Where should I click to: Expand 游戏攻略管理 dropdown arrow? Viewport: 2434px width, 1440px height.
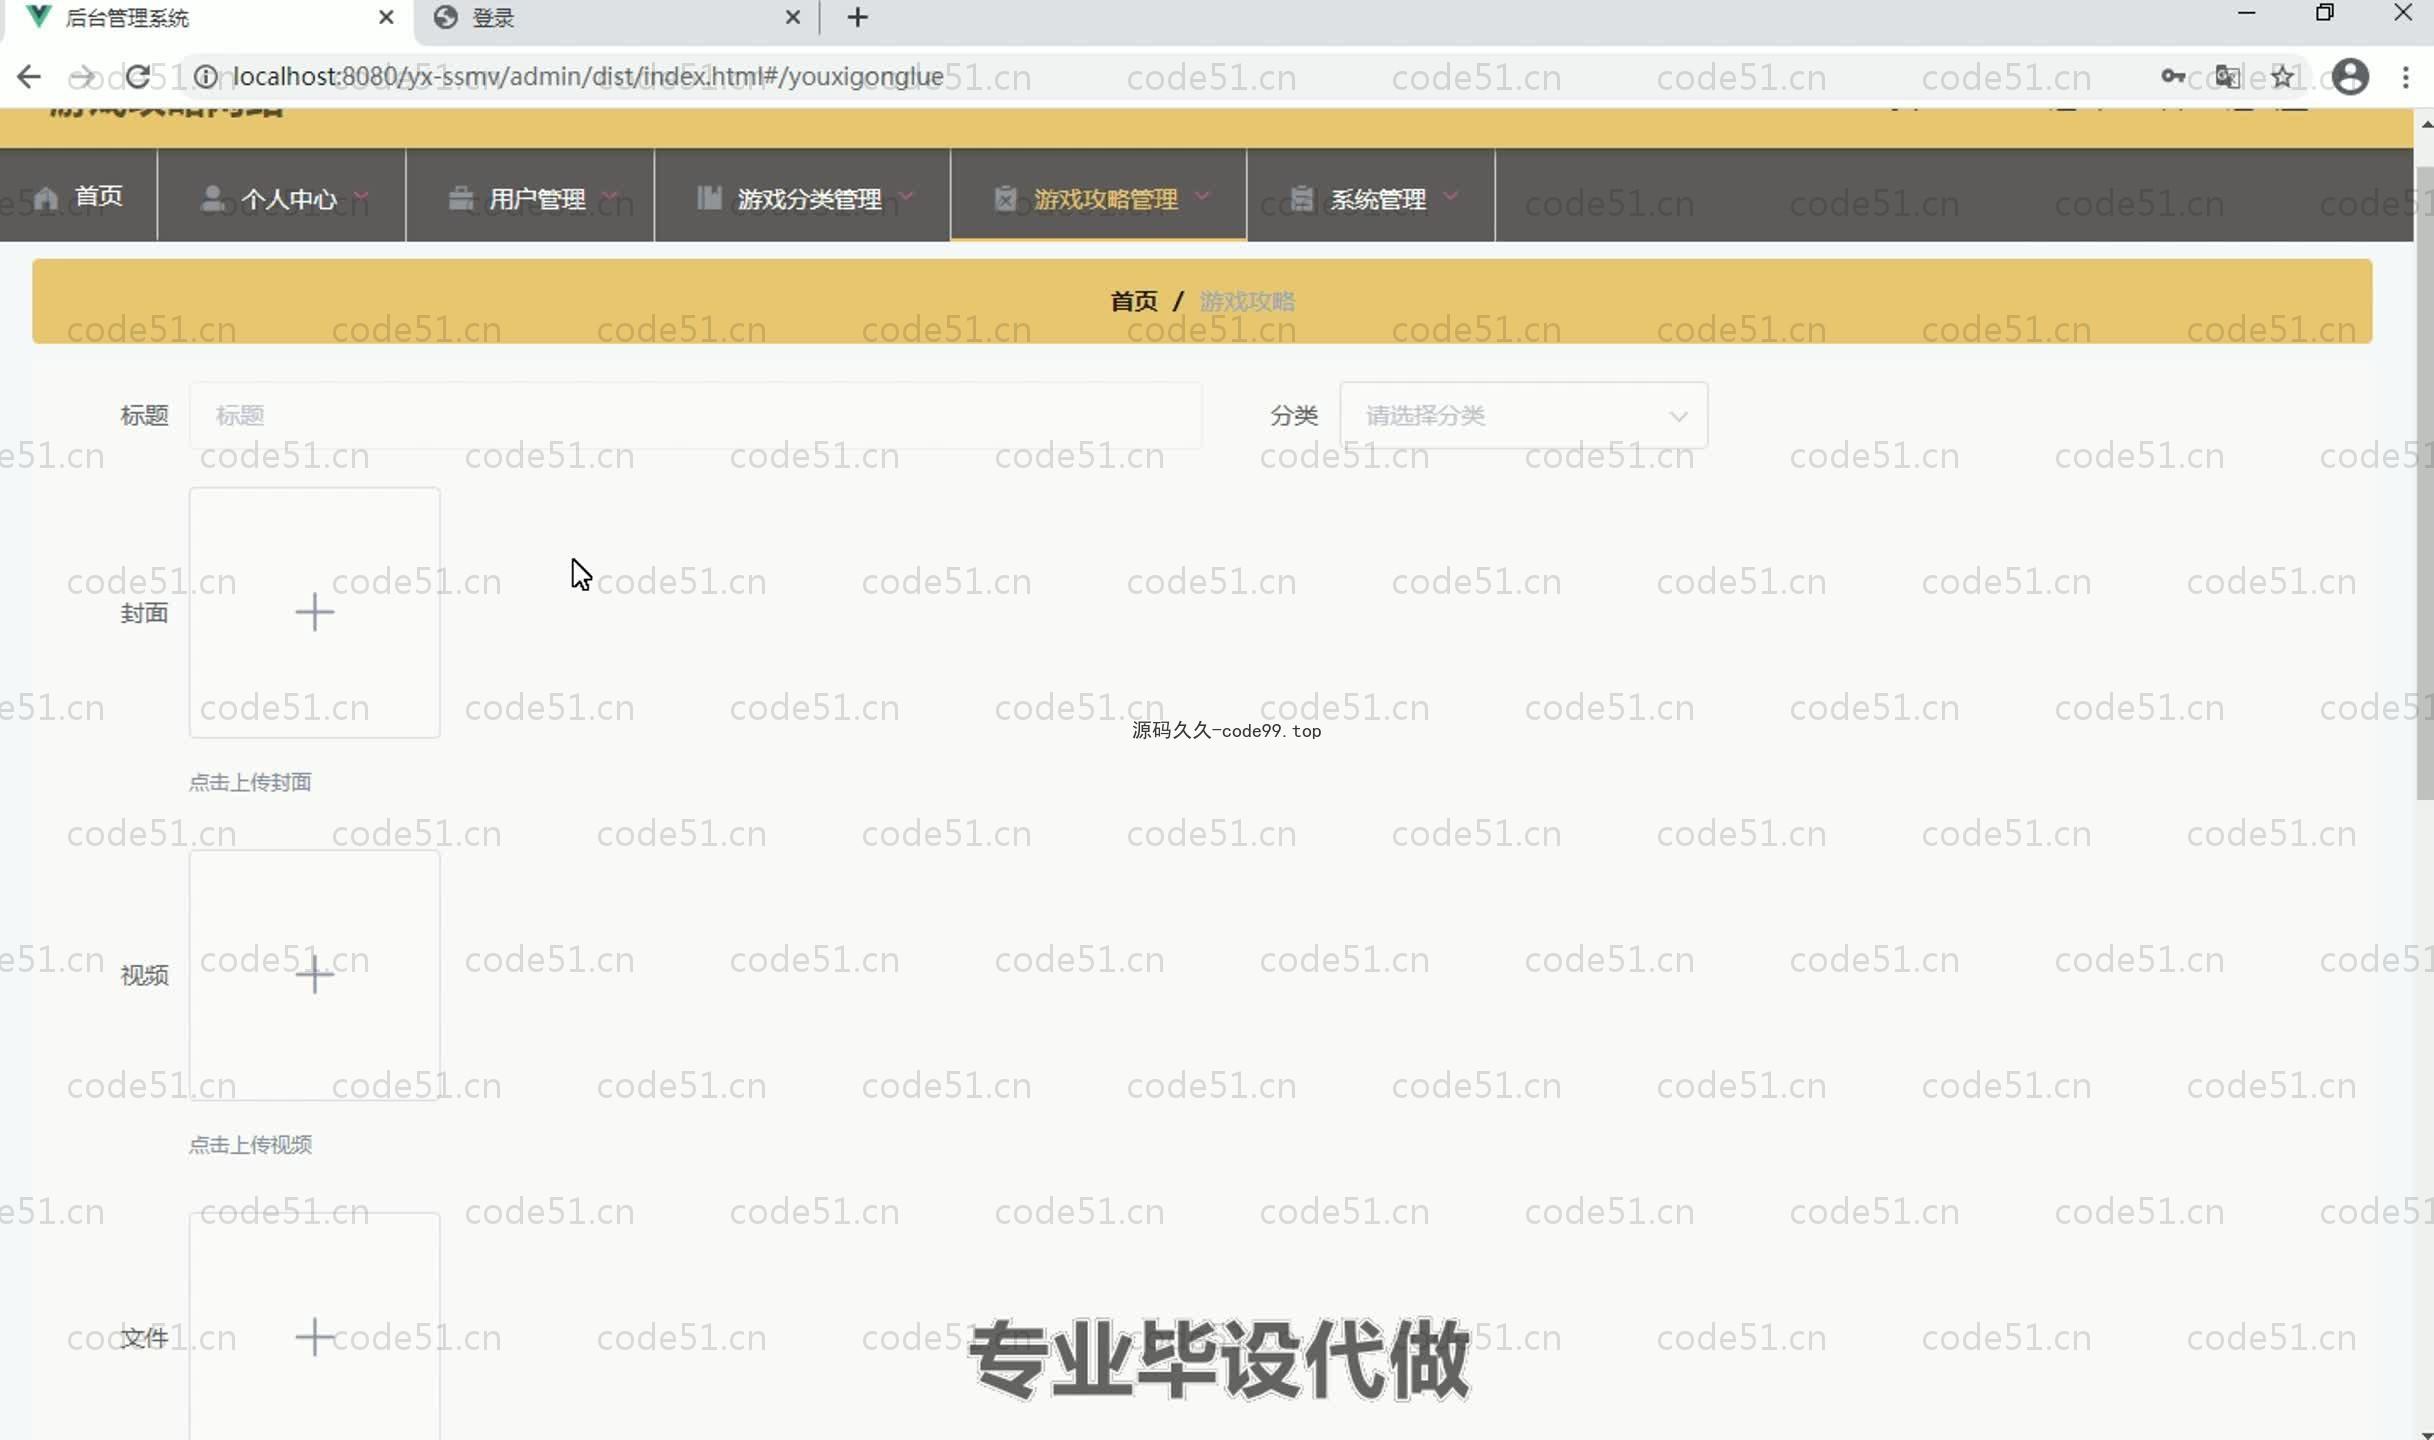click(x=1202, y=196)
